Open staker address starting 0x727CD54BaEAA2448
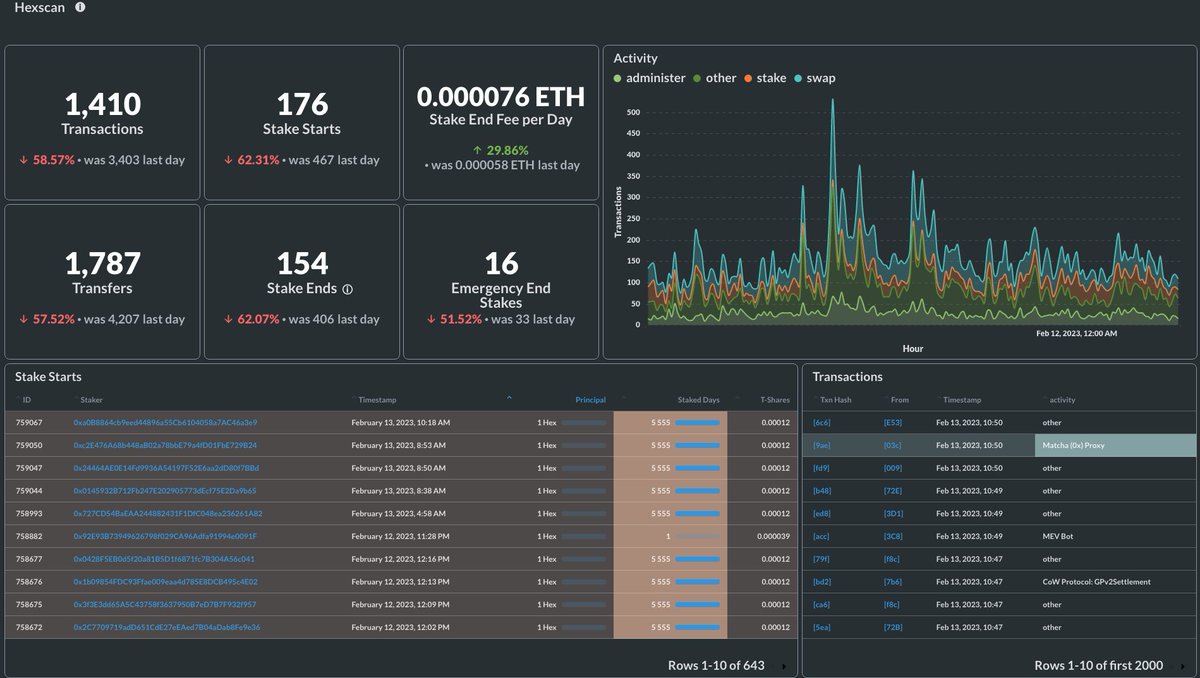The width and height of the screenshot is (1200, 678). [x=167, y=513]
